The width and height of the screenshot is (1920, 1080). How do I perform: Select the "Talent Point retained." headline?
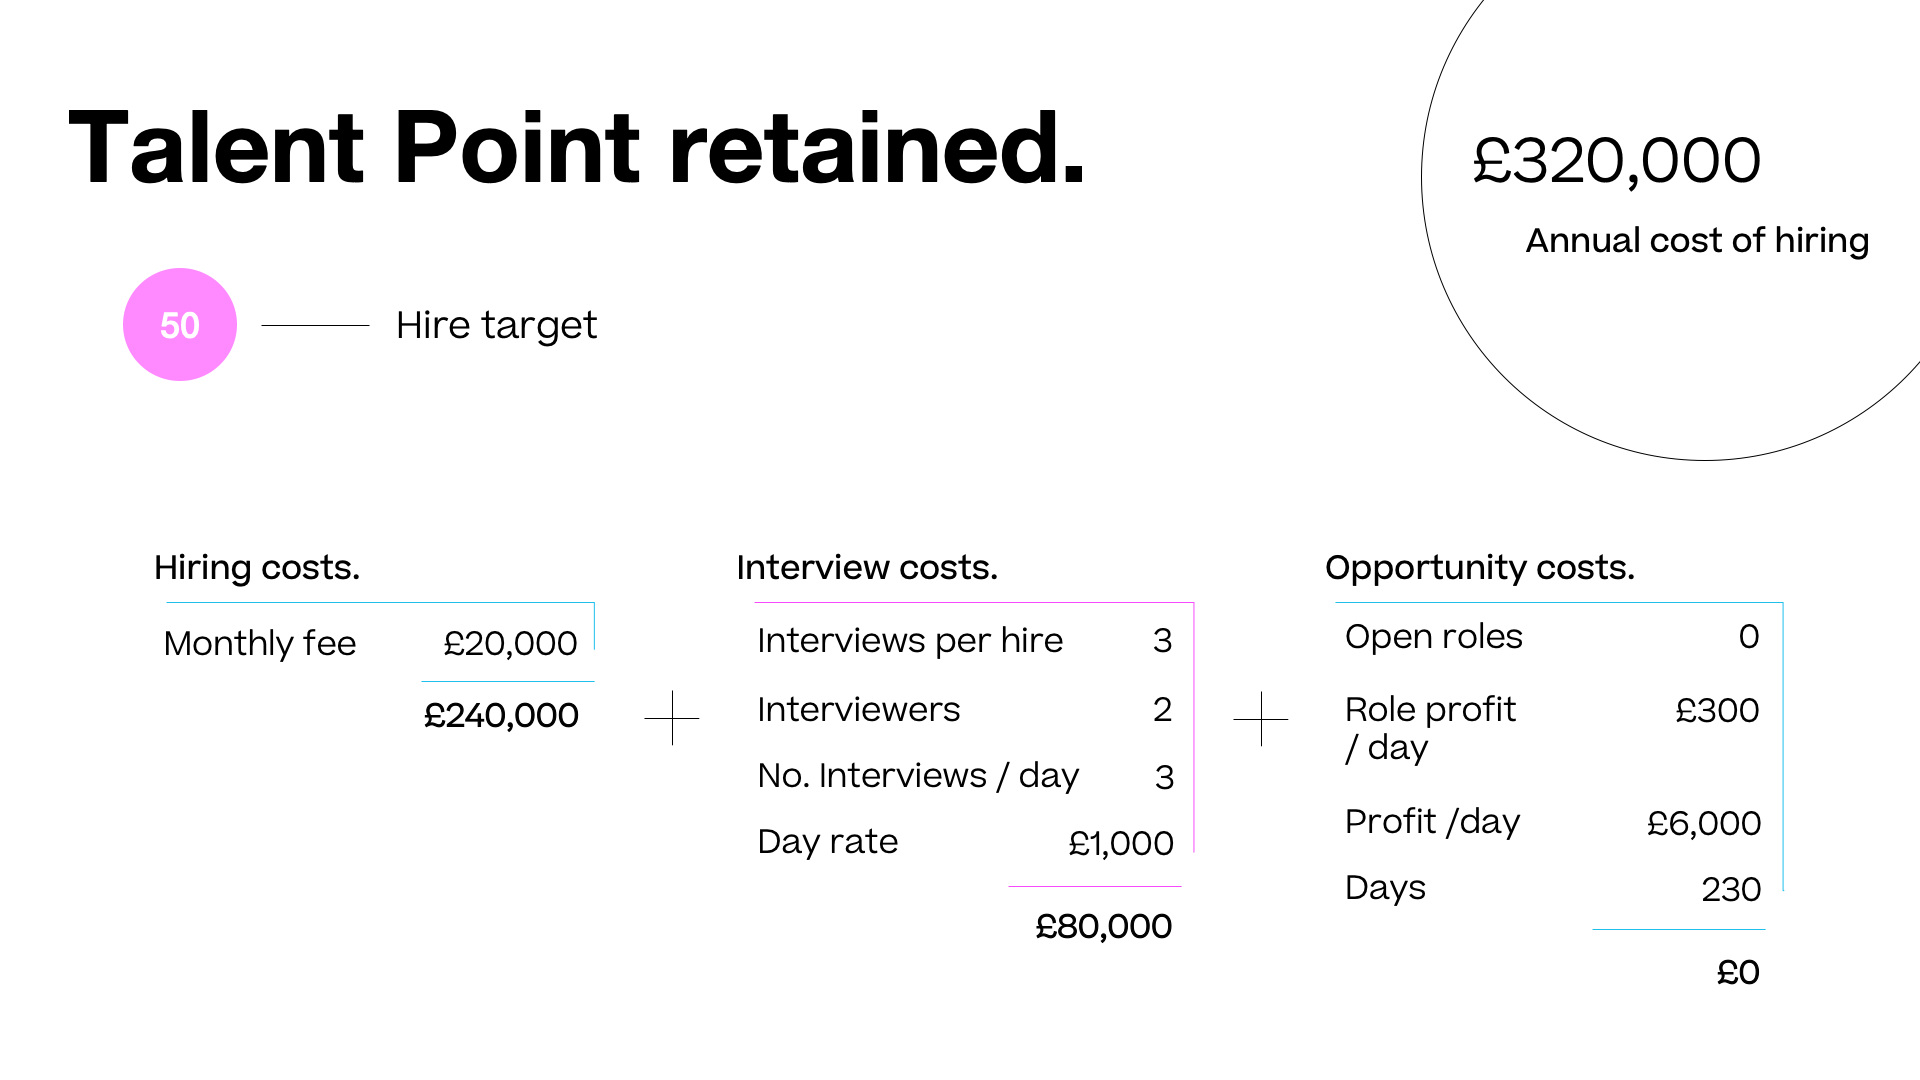[576, 148]
